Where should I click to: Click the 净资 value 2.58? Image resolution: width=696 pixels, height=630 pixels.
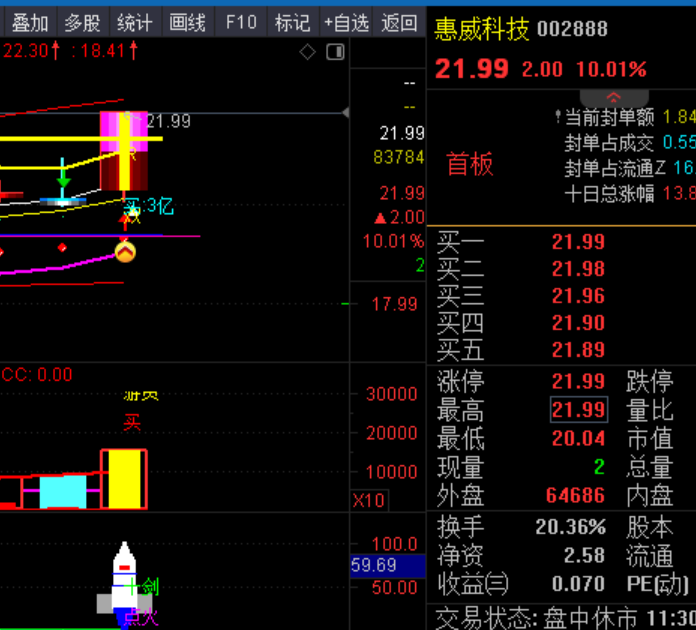coord(584,555)
